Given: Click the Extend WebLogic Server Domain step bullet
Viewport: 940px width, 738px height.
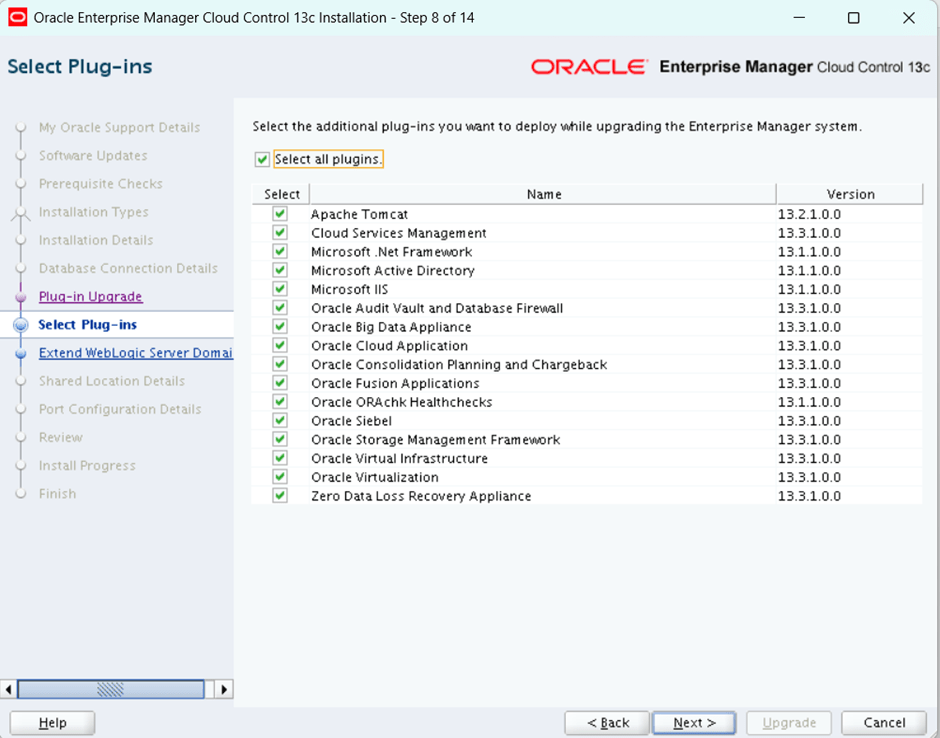Looking at the screenshot, I should point(20,353).
